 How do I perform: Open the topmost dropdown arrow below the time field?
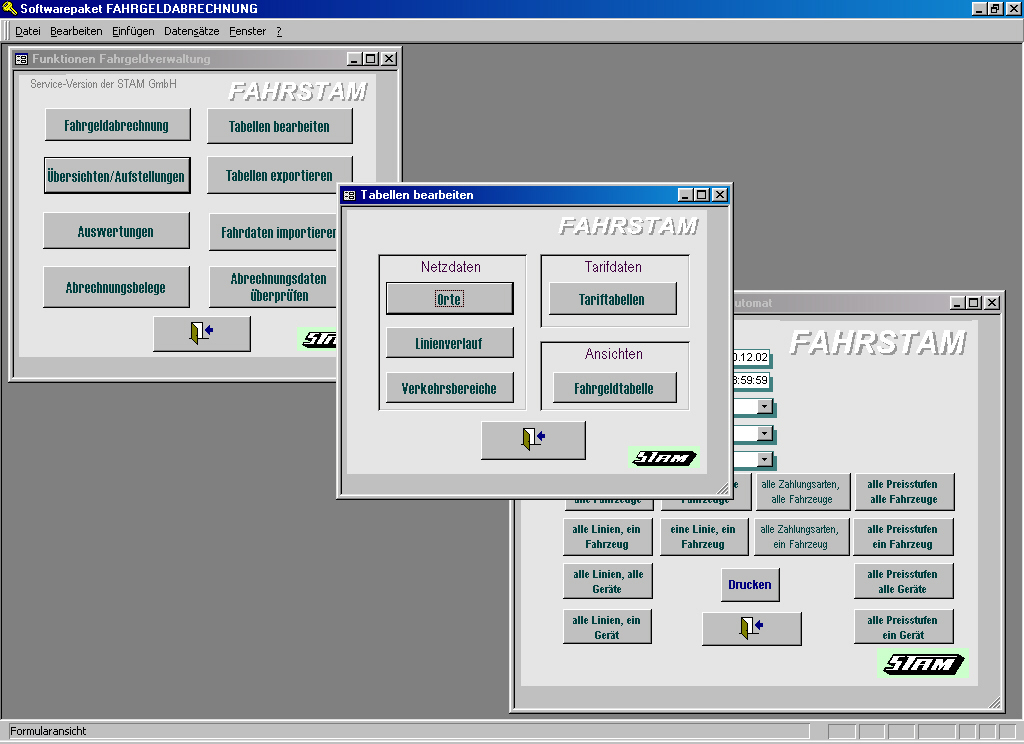point(764,407)
